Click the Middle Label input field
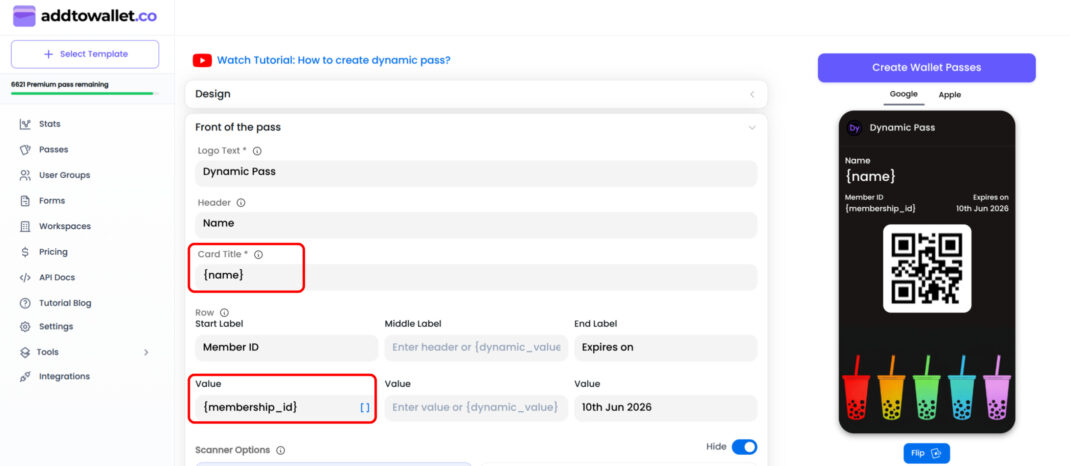This screenshot has width=1070, height=466. click(x=476, y=348)
